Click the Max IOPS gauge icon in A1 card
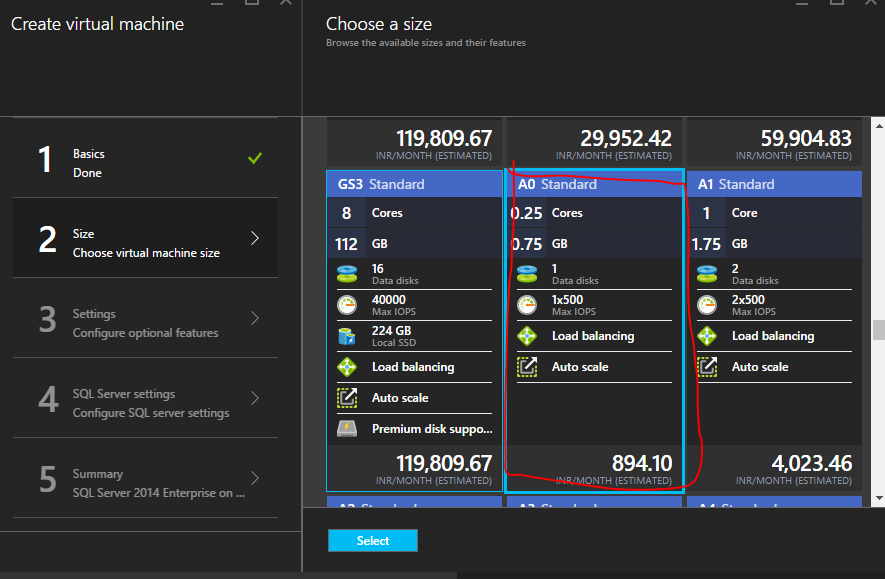This screenshot has width=885, height=579. pos(707,305)
